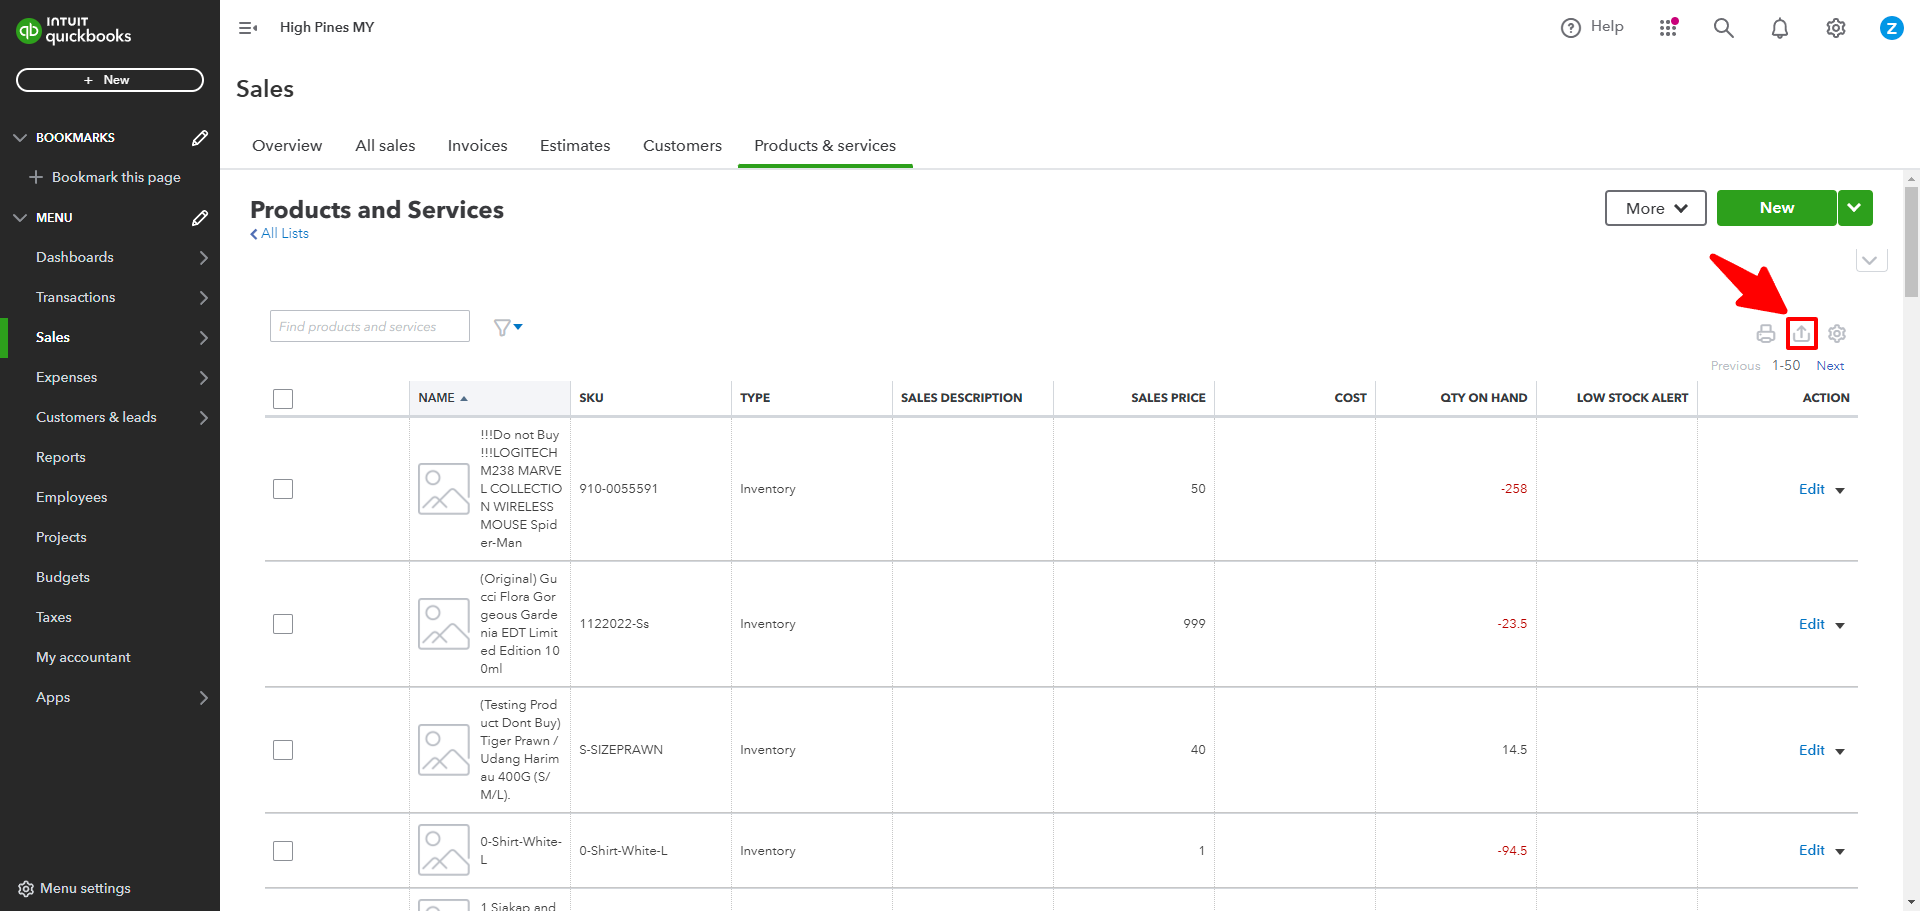Viewport: 1920px width, 911px height.
Task: Open Budgets in the sidebar menu
Action: coord(63,578)
